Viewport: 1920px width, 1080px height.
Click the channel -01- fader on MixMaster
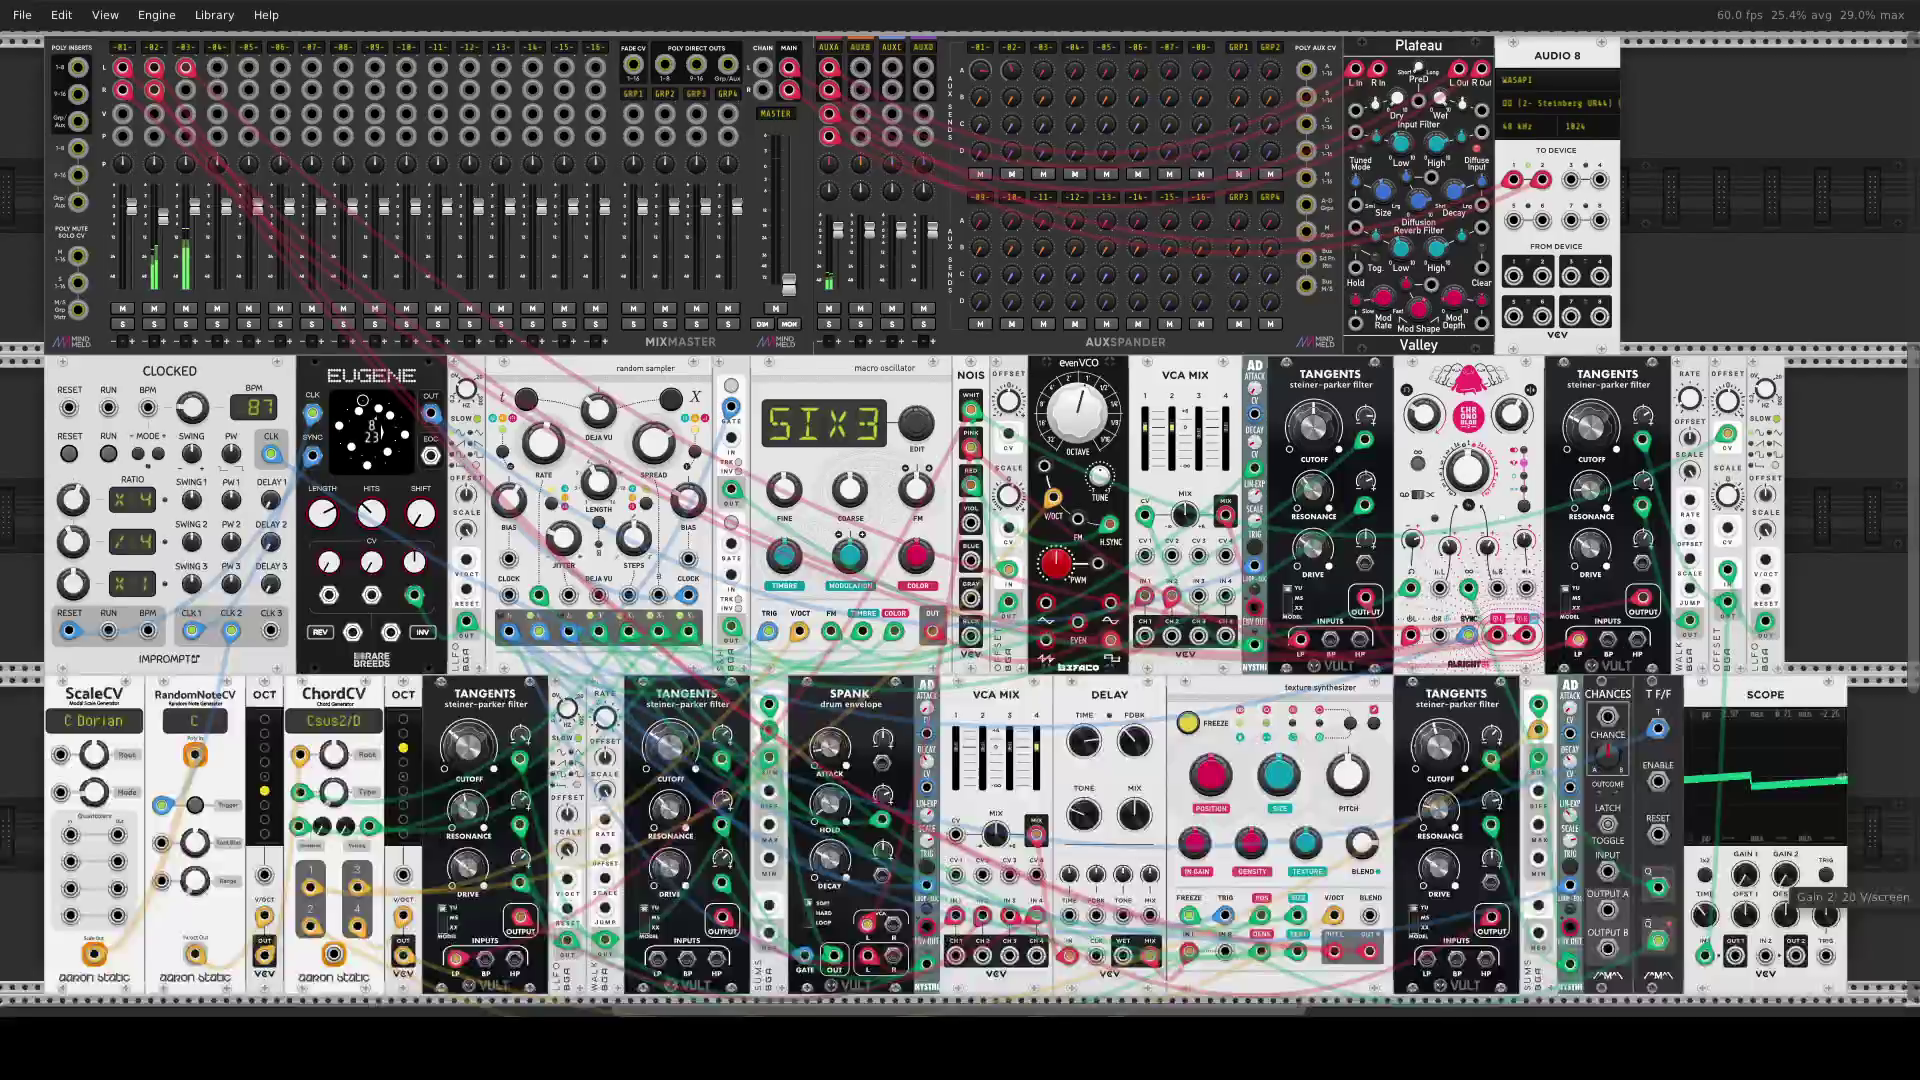[x=131, y=208]
